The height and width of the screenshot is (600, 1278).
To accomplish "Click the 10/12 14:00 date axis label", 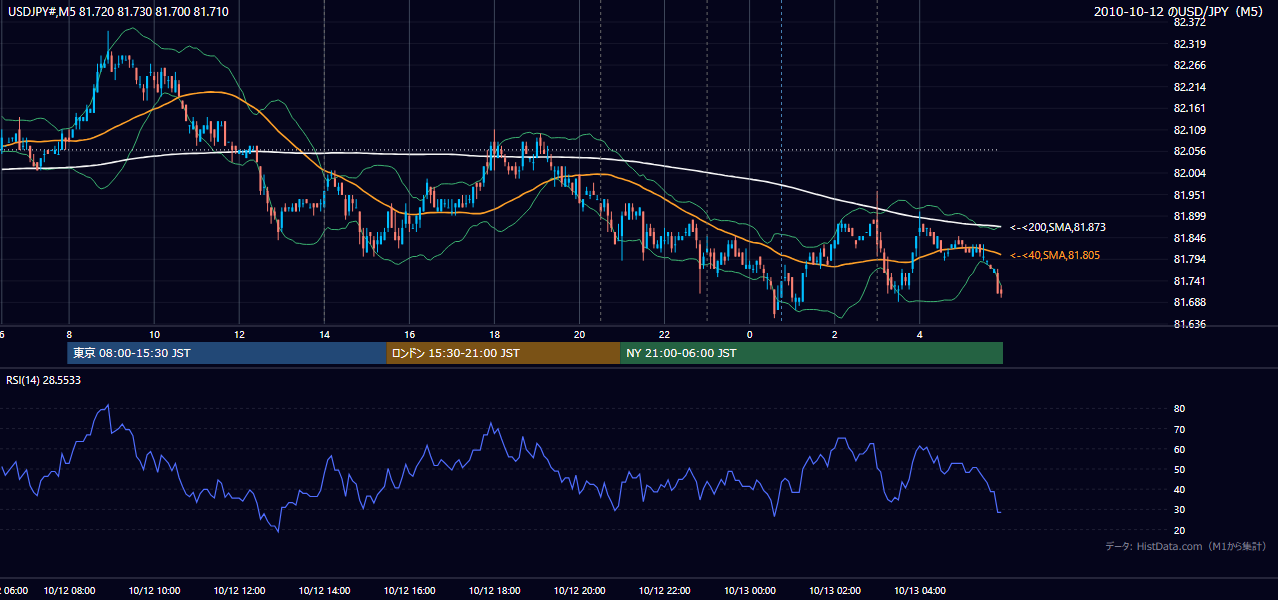I will click(x=324, y=591).
